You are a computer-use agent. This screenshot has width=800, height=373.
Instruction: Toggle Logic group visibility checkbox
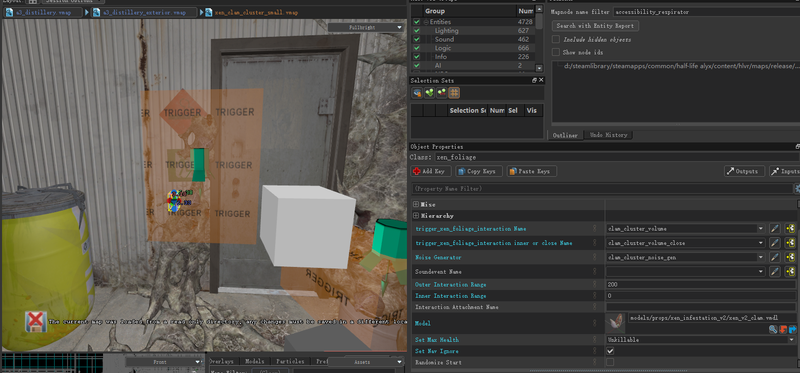pos(417,48)
